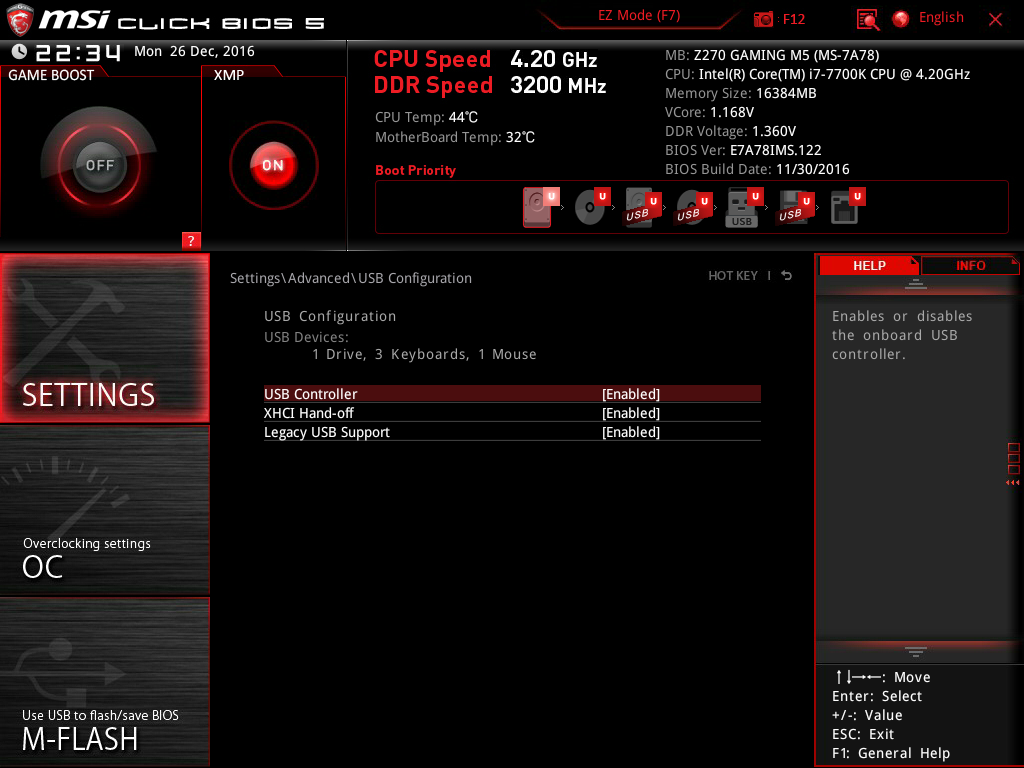Click the 'ESC: Exit' hint
This screenshot has height=768, width=1024.
click(863, 734)
